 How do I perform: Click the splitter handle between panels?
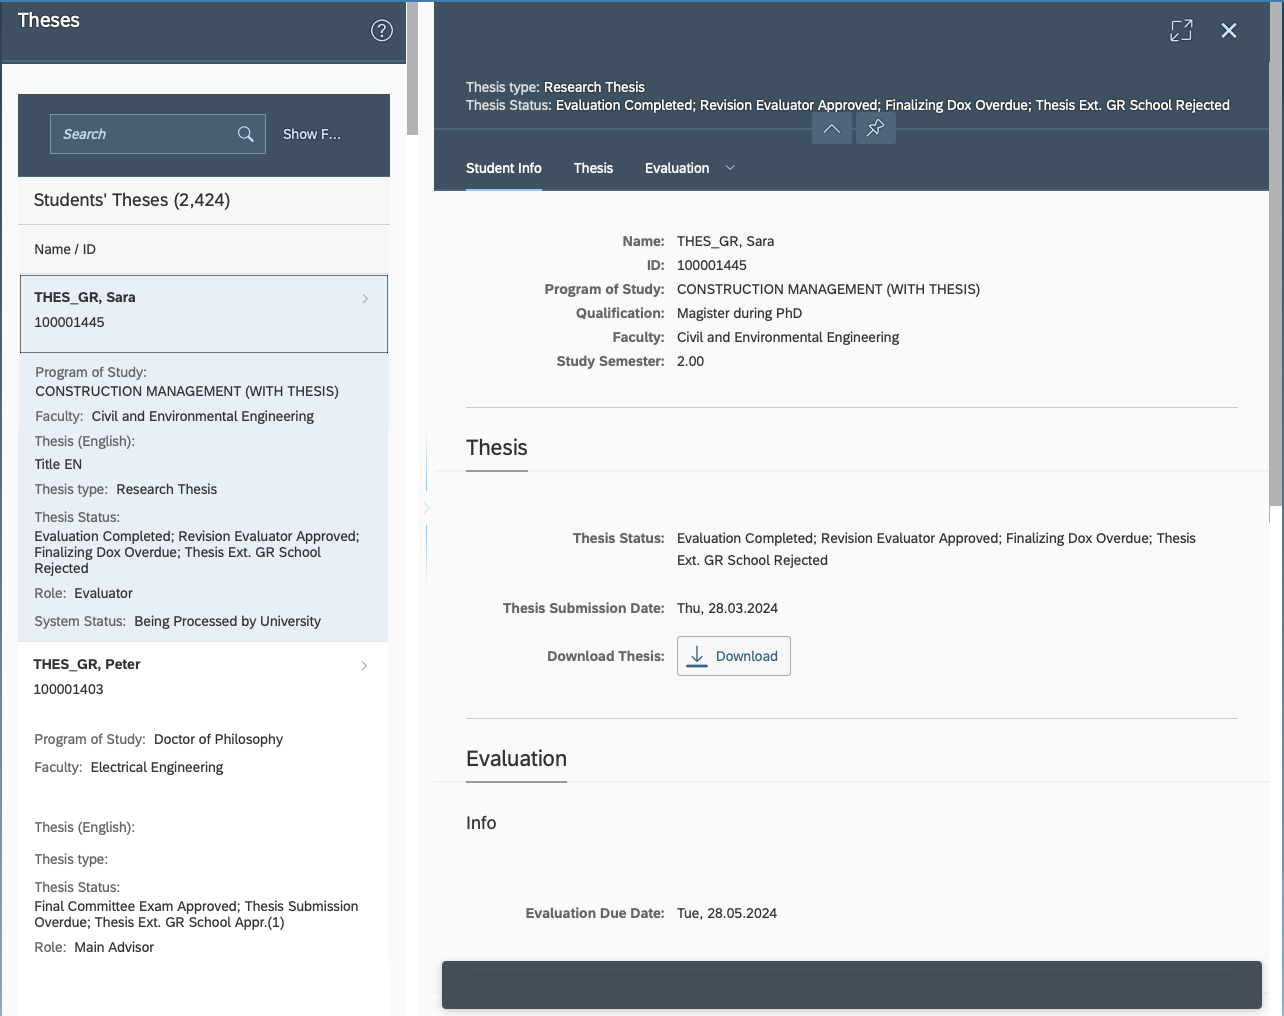pyautogui.click(x=426, y=508)
